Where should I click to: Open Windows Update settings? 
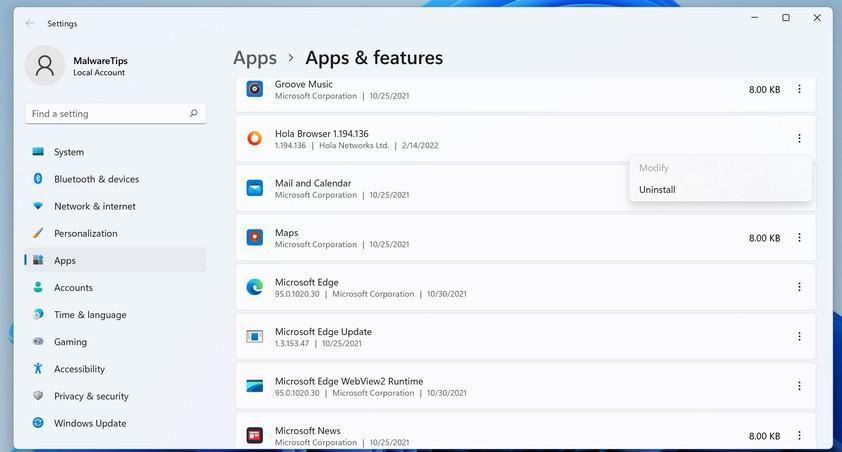pos(115,423)
